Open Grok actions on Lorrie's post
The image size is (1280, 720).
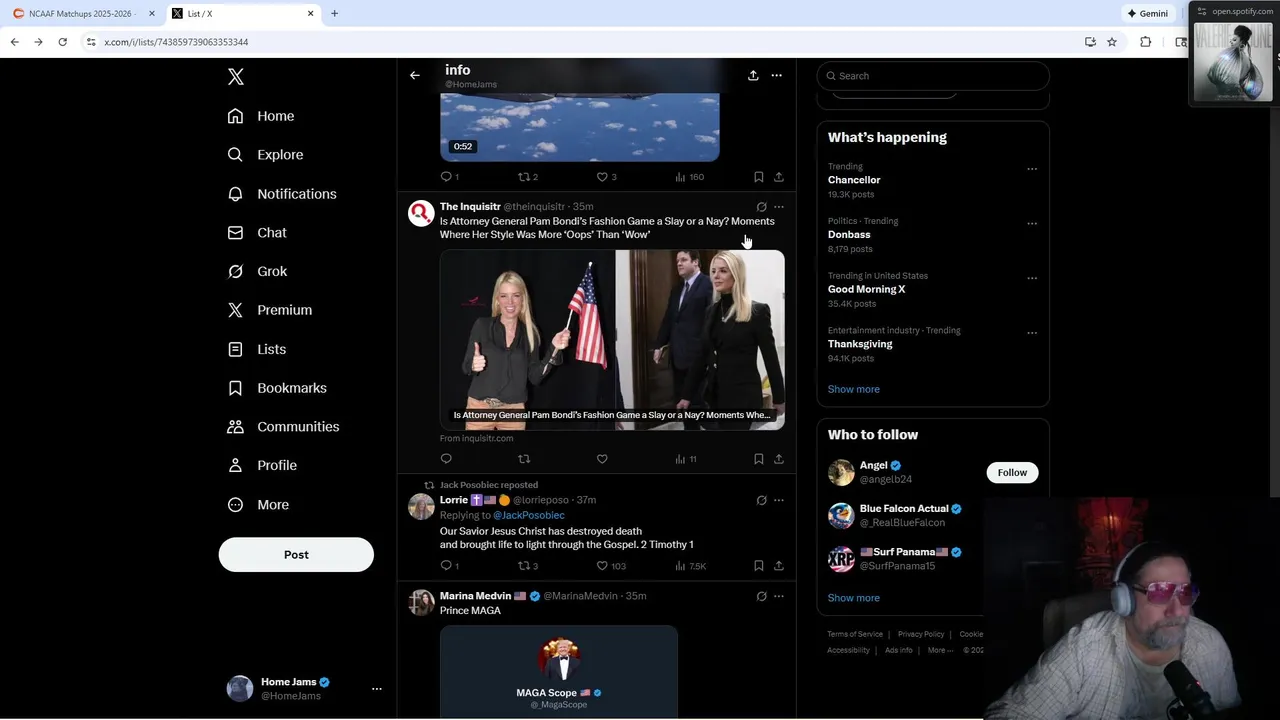(761, 500)
